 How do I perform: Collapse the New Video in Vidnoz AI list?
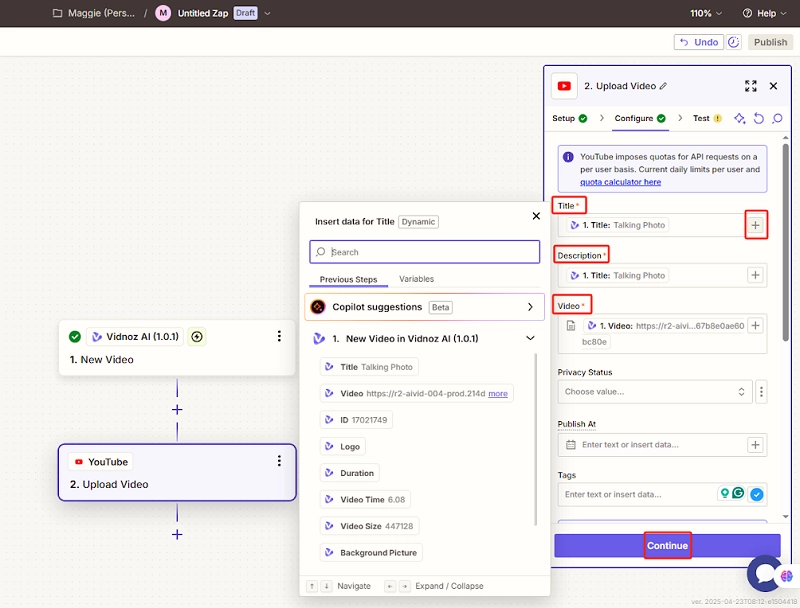click(530, 339)
